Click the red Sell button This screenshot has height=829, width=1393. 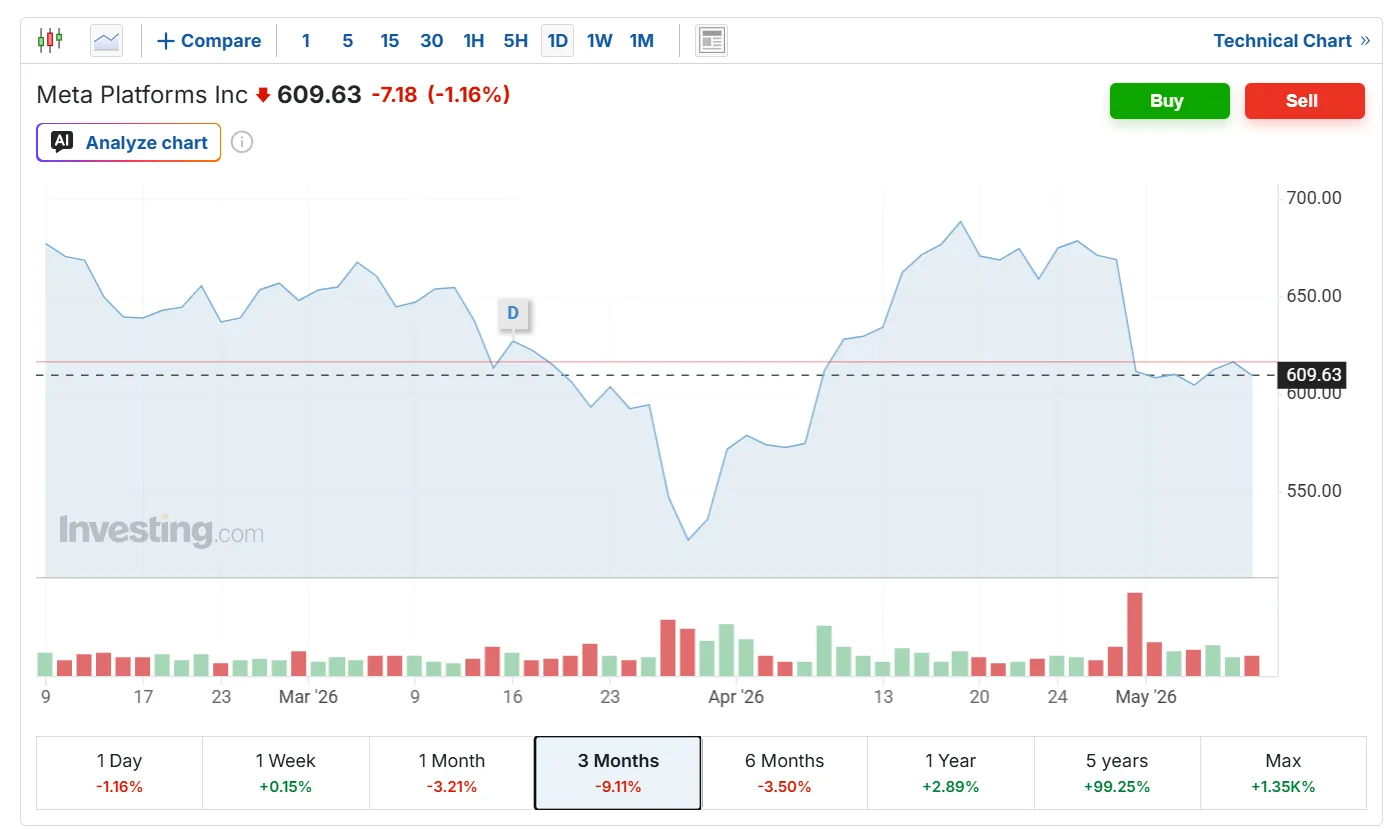(x=1305, y=101)
